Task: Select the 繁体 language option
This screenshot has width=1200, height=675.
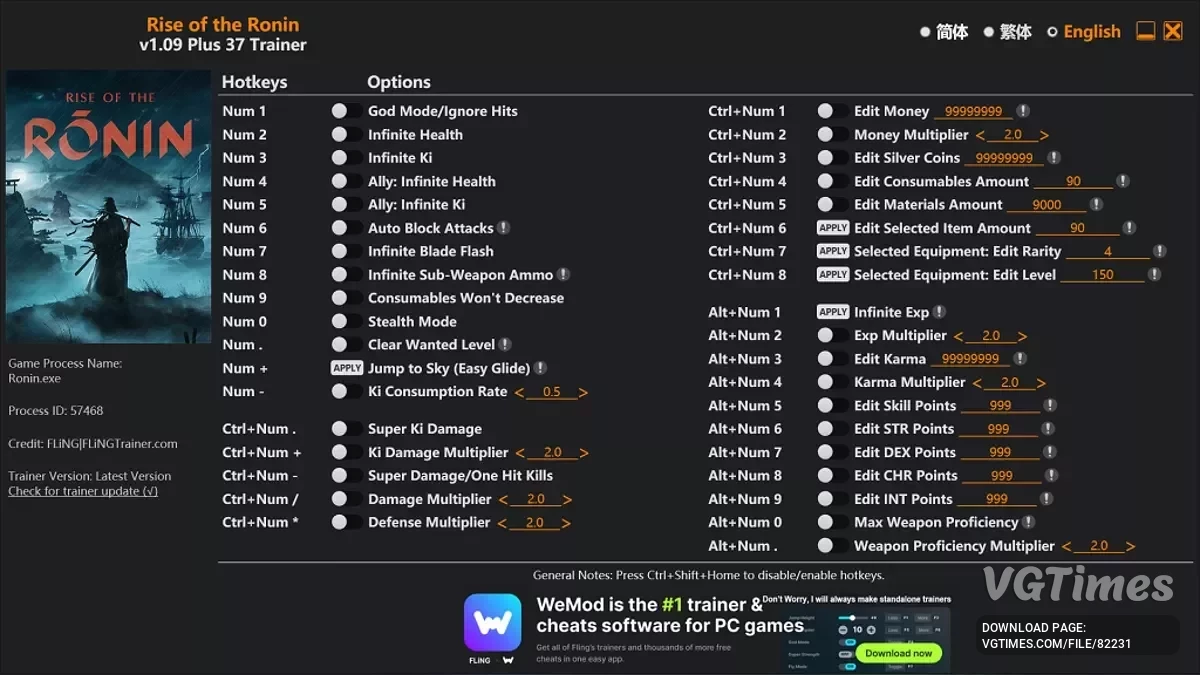Action: click(988, 32)
